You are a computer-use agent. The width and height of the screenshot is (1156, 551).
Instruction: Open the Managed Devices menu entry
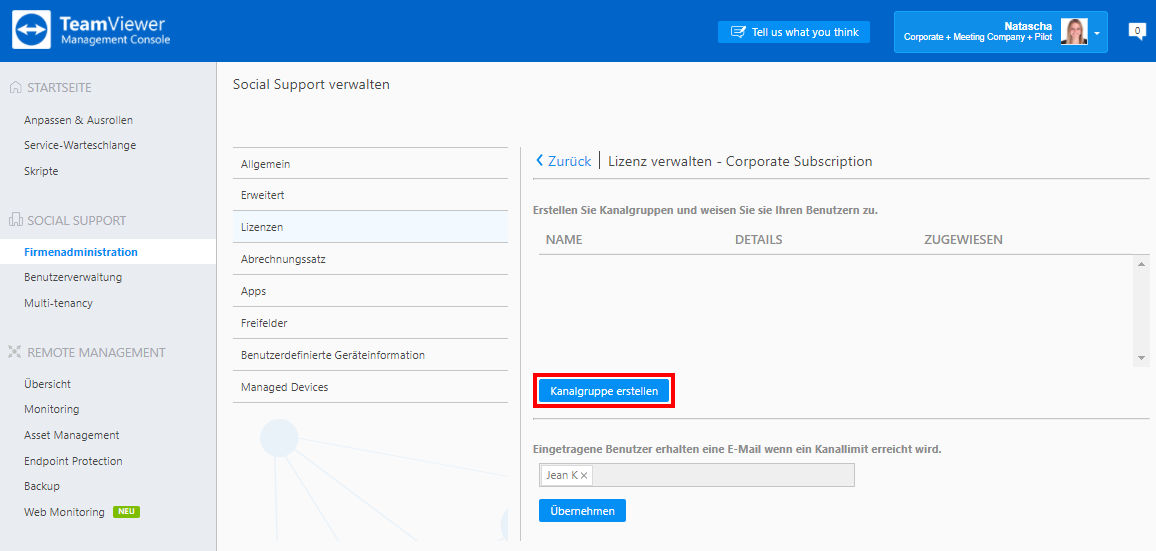click(x=370, y=387)
